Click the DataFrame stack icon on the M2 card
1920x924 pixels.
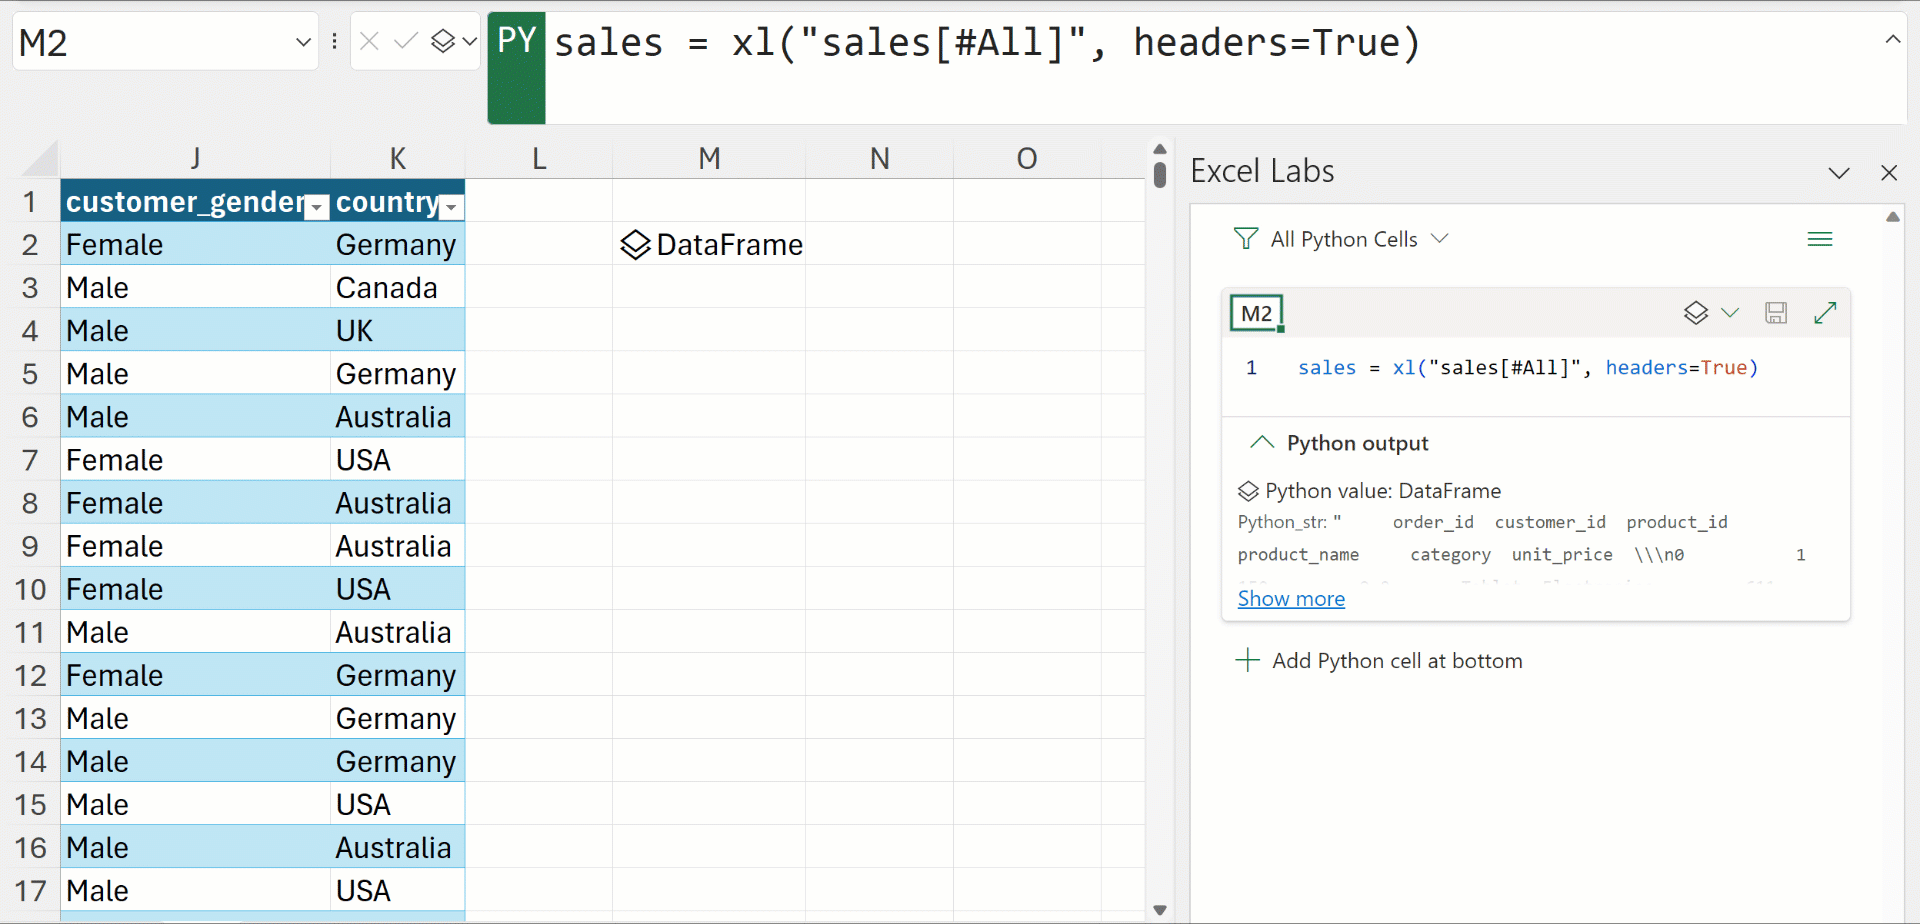(x=1694, y=312)
